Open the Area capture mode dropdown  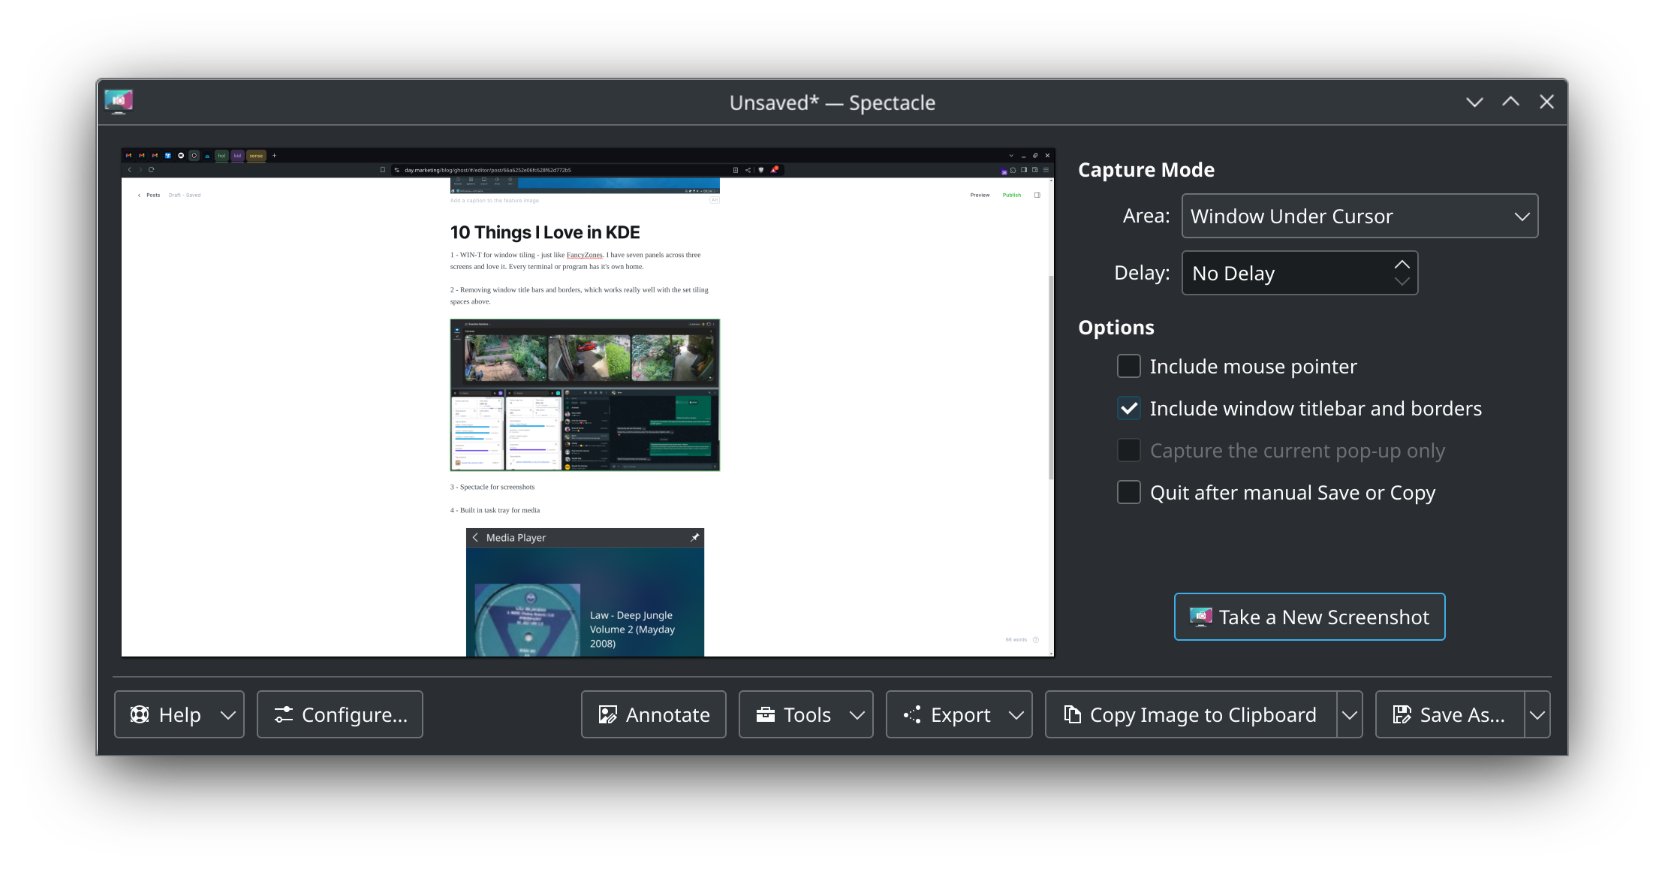tap(1359, 216)
